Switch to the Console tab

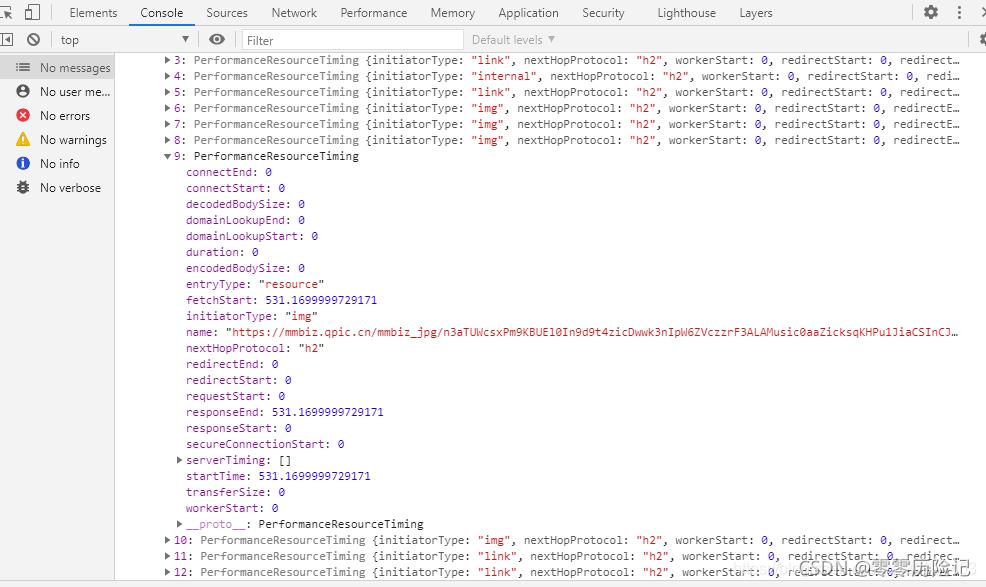pos(162,13)
